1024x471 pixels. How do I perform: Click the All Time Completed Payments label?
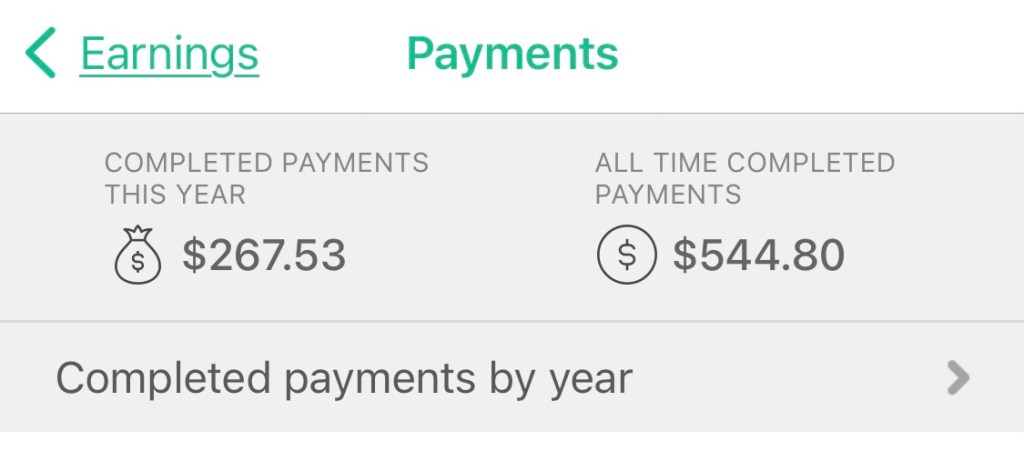(744, 177)
